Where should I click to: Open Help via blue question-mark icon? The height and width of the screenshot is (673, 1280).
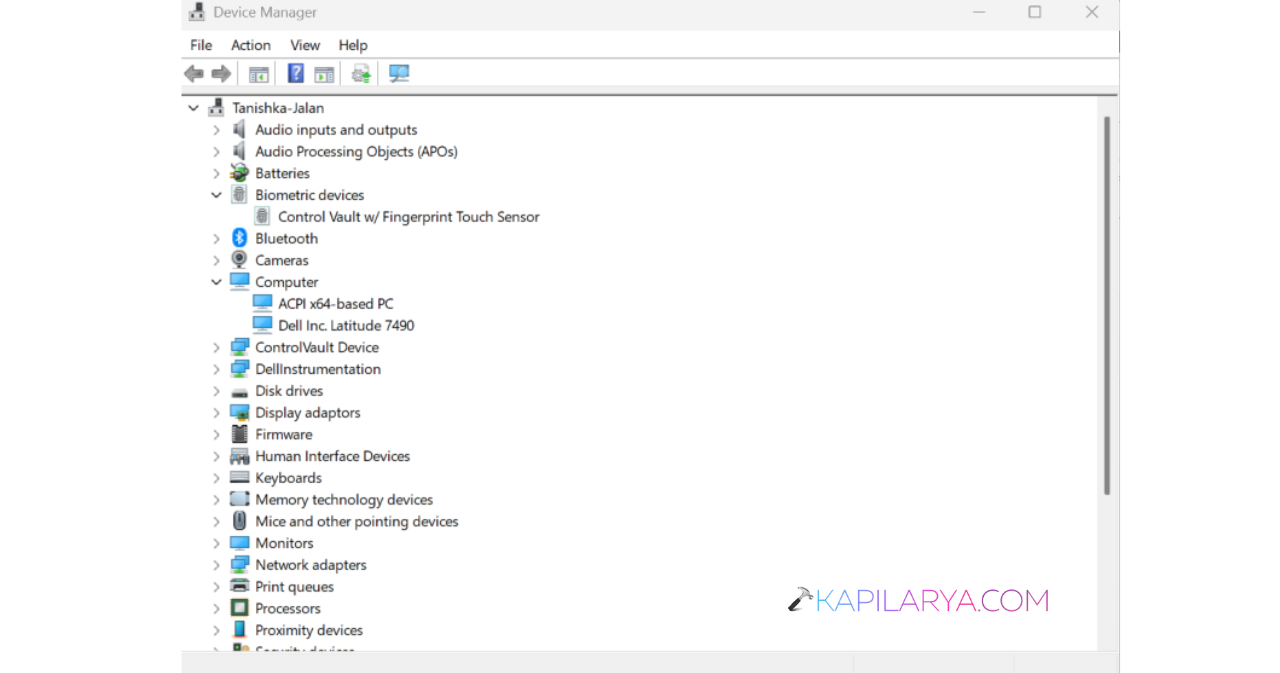tap(296, 73)
